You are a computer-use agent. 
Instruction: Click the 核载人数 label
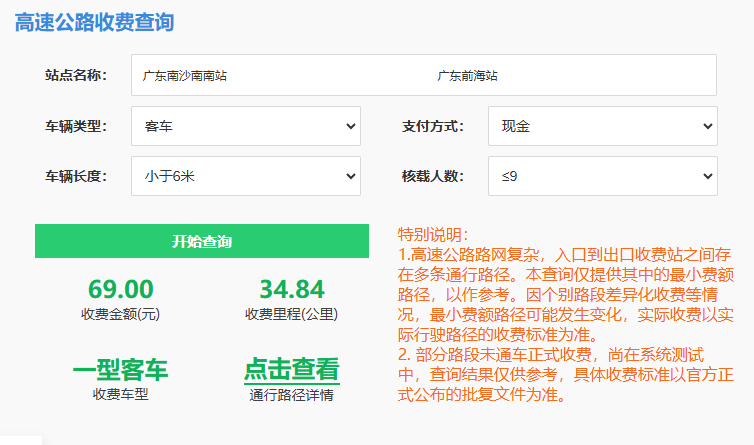pyautogui.click(x=433, y=176)
